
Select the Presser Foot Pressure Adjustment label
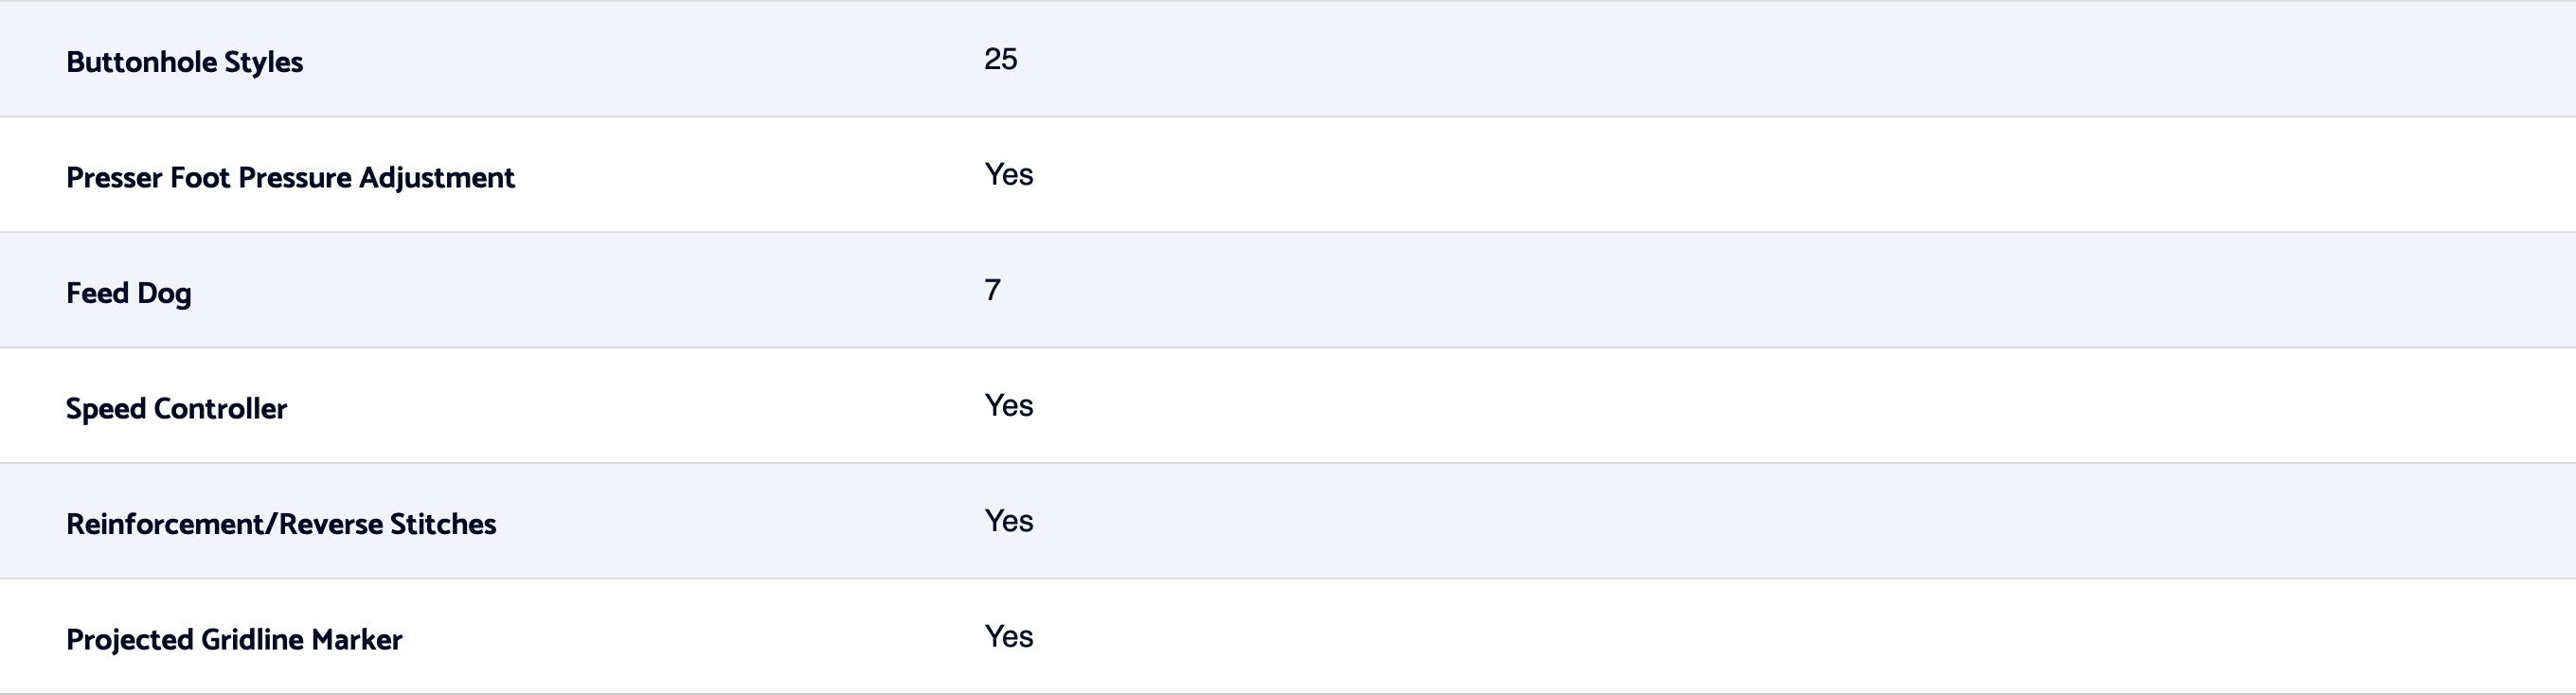(290, 178)
